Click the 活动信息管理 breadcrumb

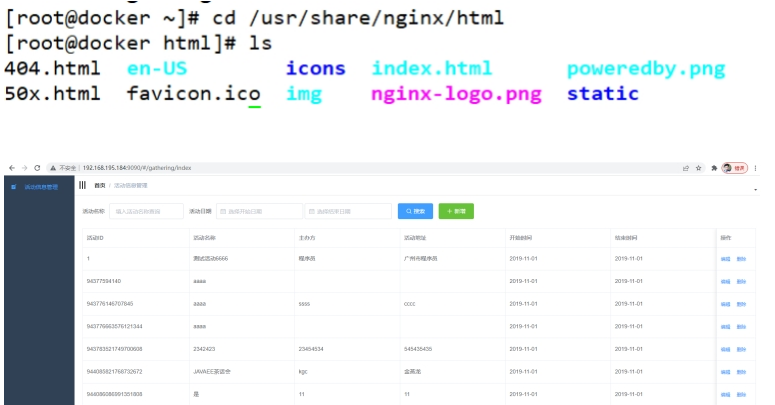pyautogui.click(x=130, y=185)
